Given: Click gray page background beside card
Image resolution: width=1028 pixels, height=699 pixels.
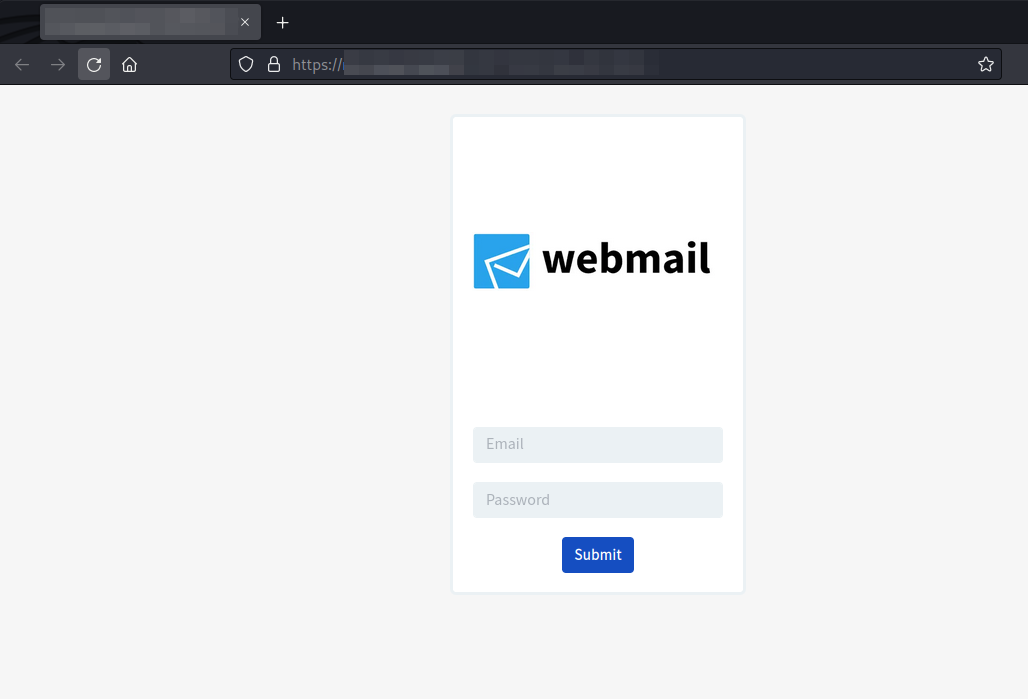Looking at the screenshot, I should coord(223,393).
